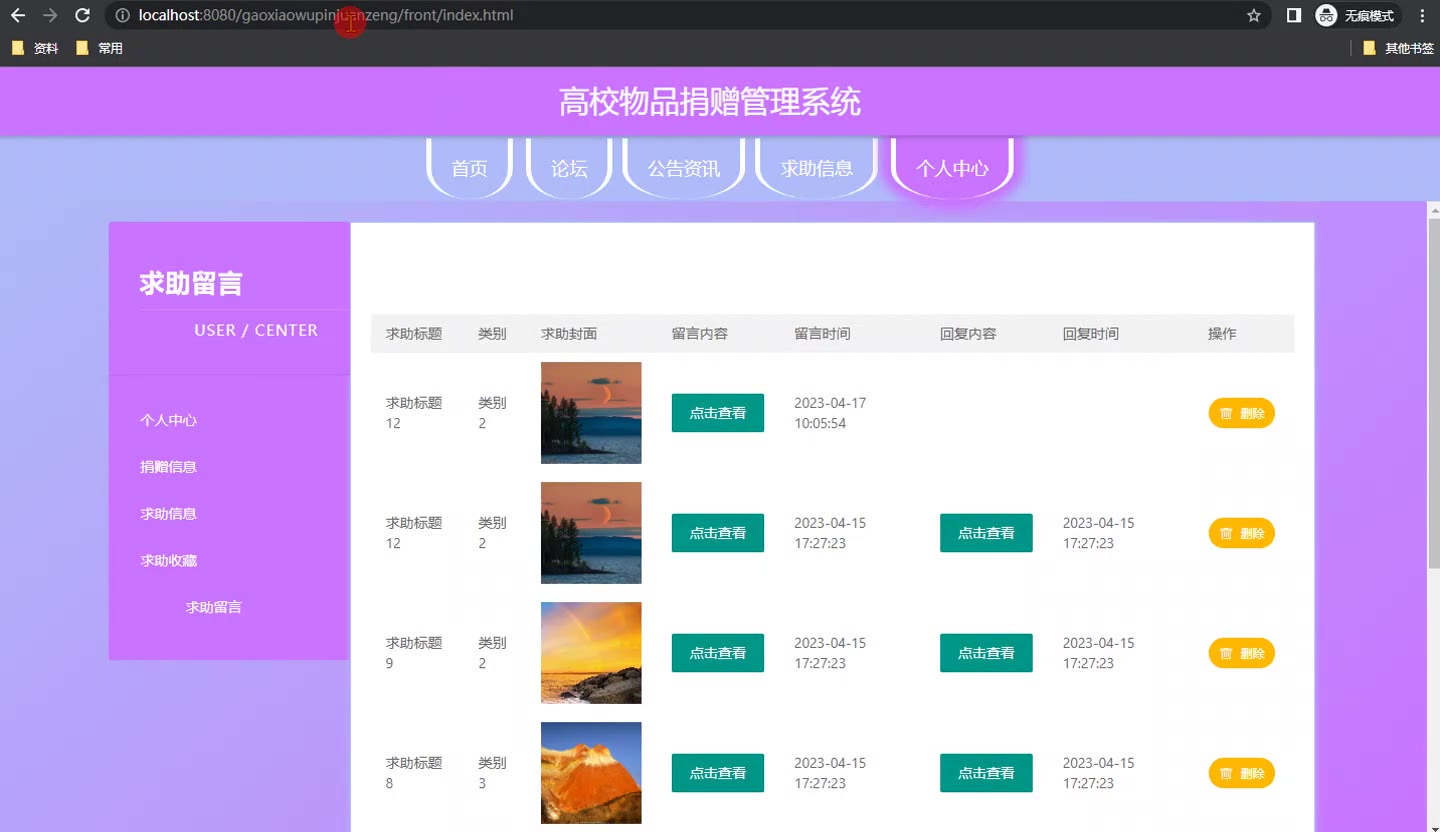Click the 求助标题 column header

click(414, 334)
